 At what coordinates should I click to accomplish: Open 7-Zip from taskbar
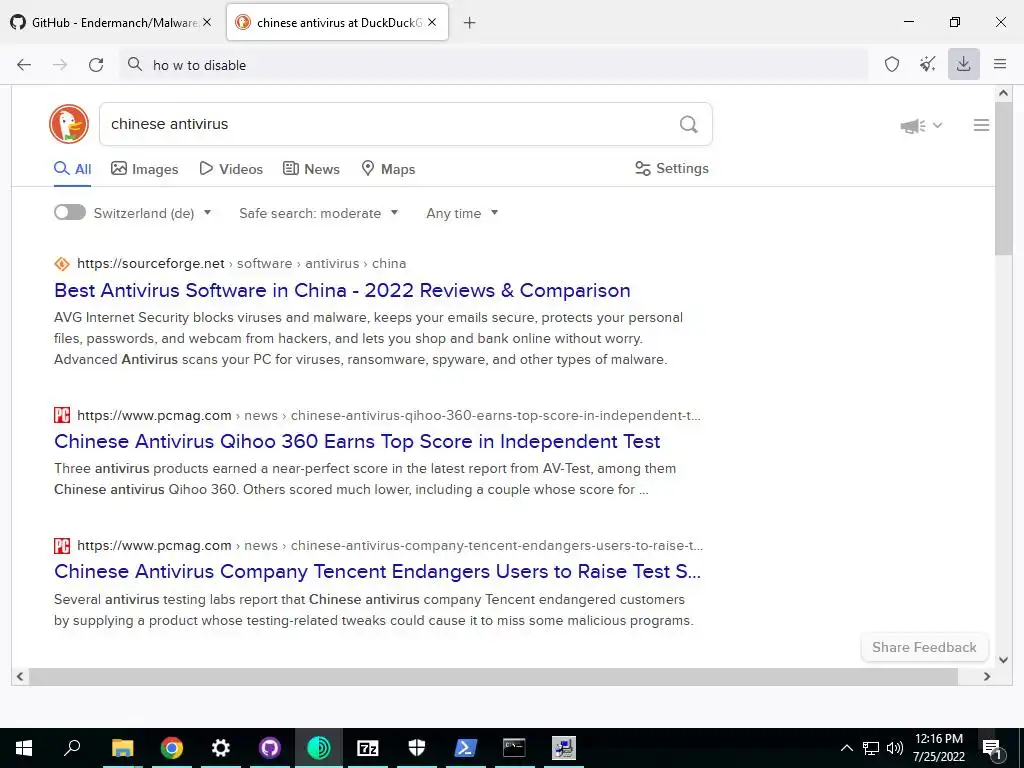point(368,748)
